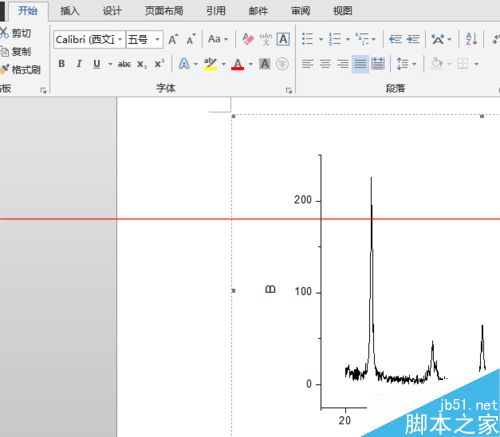Expand the Line Spacing dropdown

click(x=414, y=64)
